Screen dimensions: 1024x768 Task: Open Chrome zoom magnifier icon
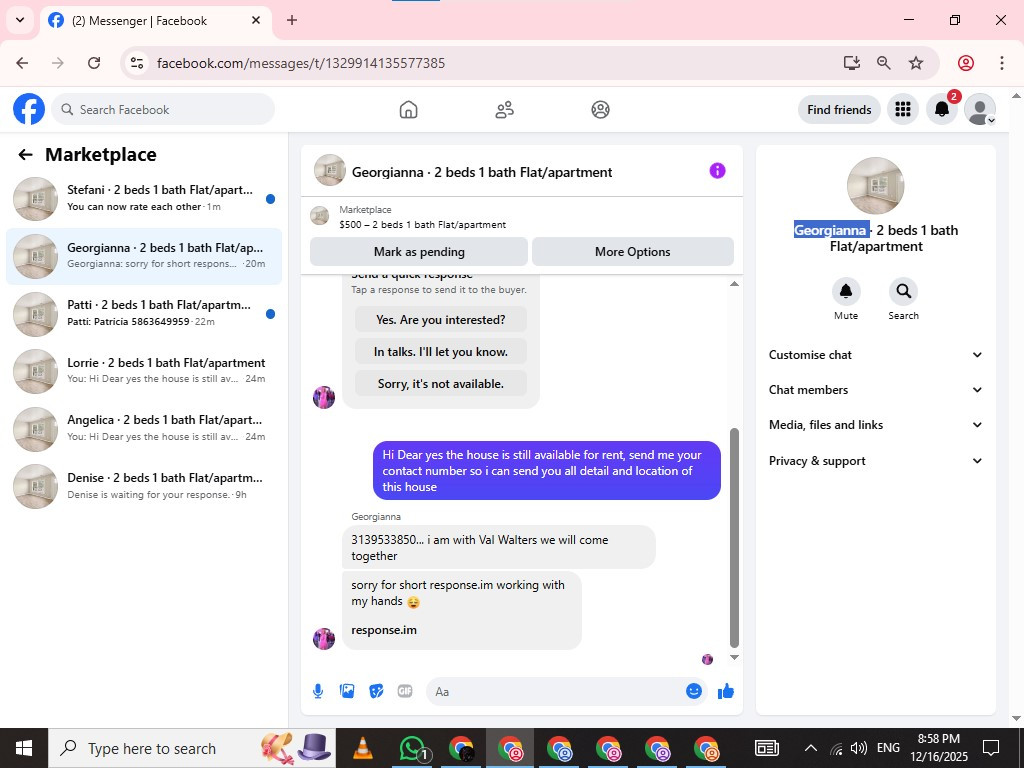click(x=884, y=63)
